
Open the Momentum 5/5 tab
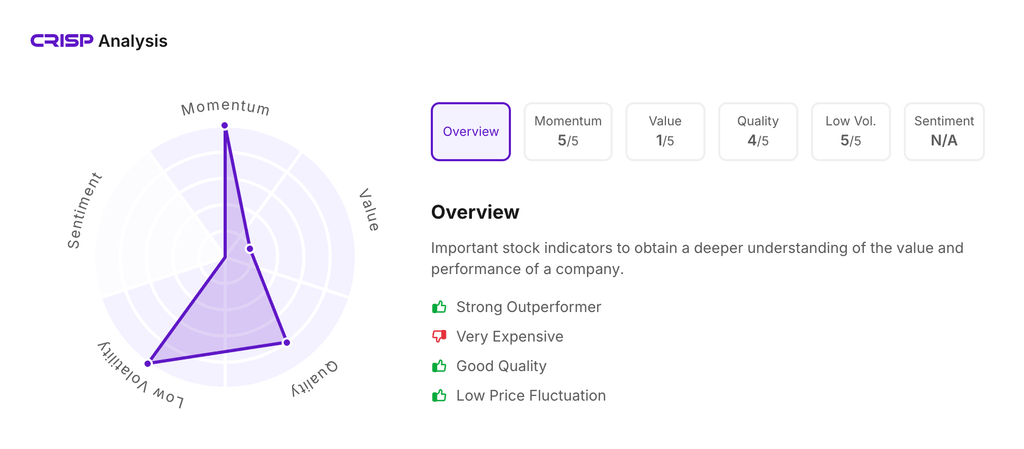click(568, 131)
